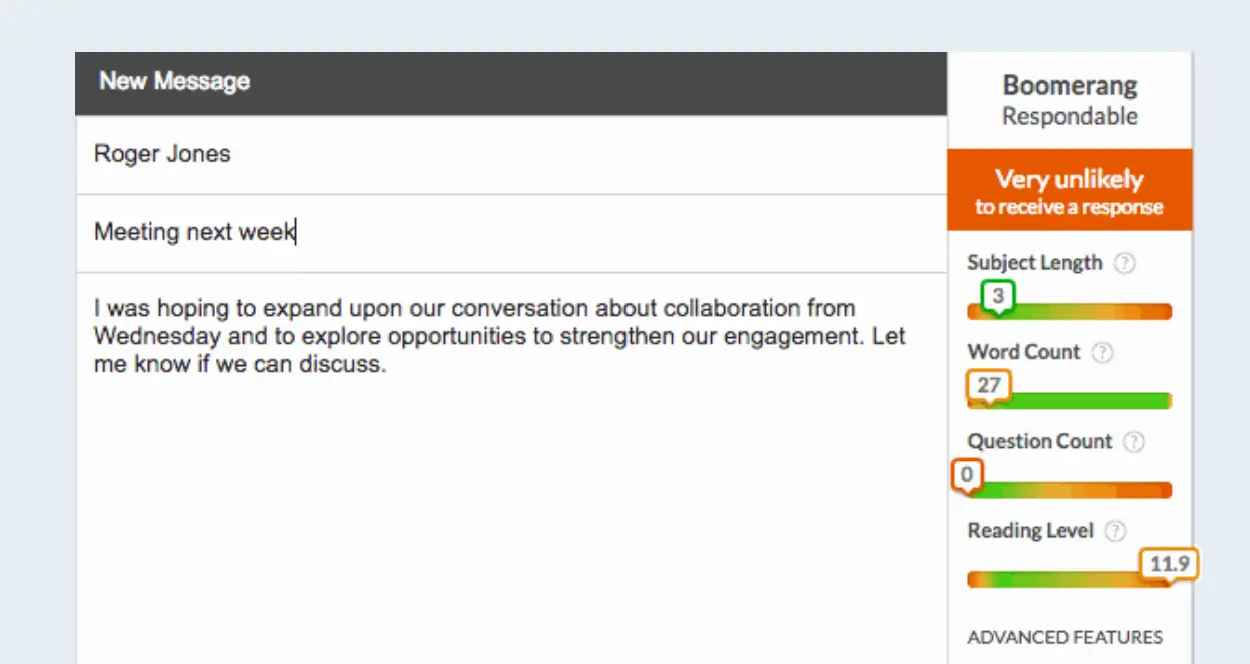Click inside the email body text
1250x664 pixels.
point(500,336)
